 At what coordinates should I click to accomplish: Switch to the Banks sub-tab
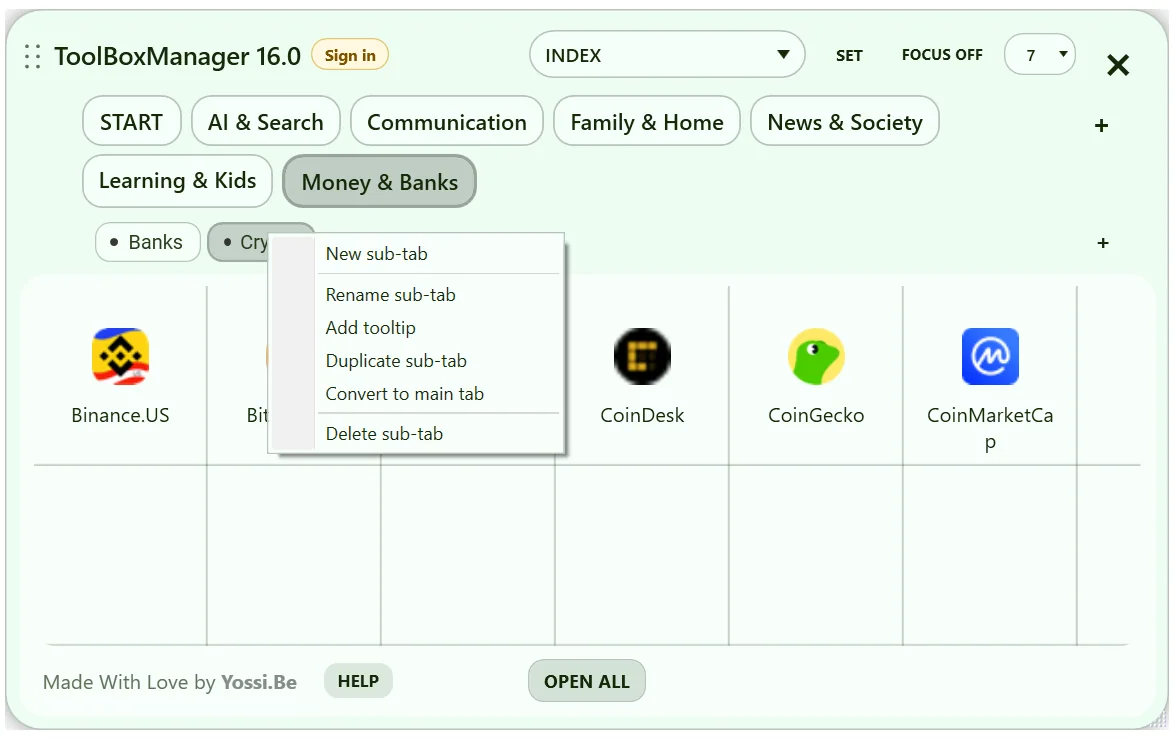[x=148, y=242]
